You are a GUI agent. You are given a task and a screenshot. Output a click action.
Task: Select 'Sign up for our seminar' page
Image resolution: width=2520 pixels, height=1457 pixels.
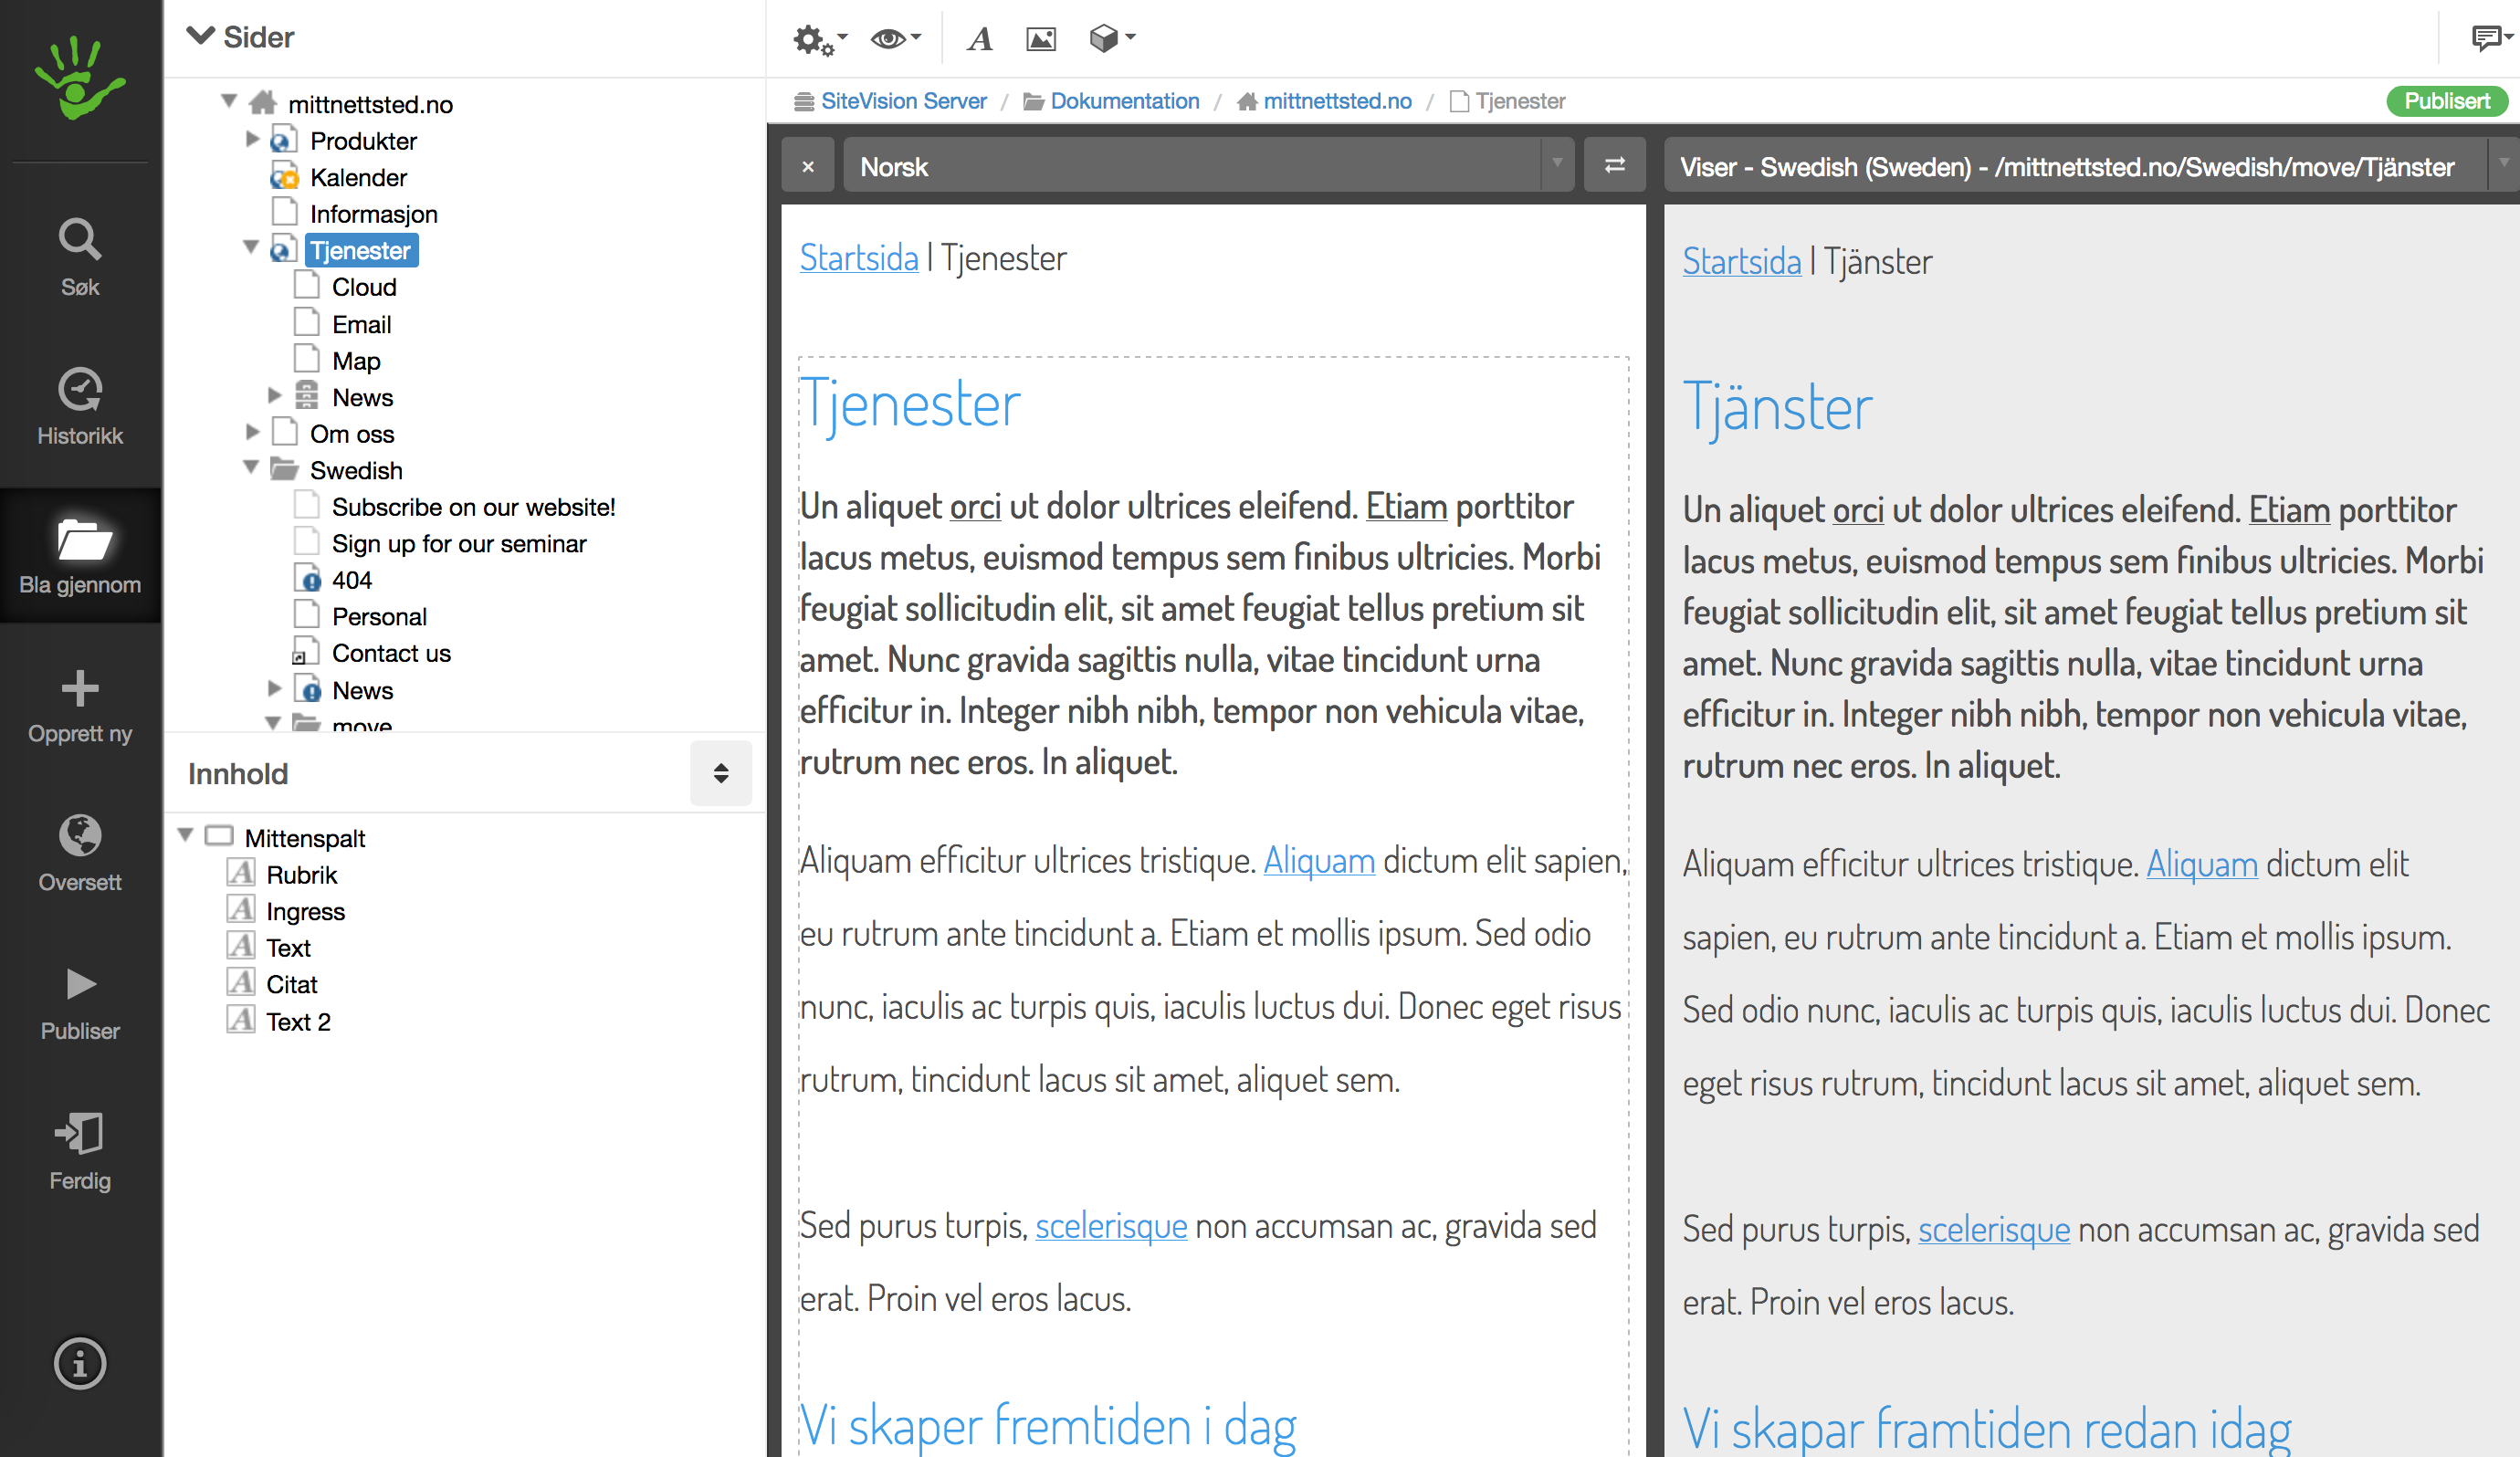tap(459, 544)
